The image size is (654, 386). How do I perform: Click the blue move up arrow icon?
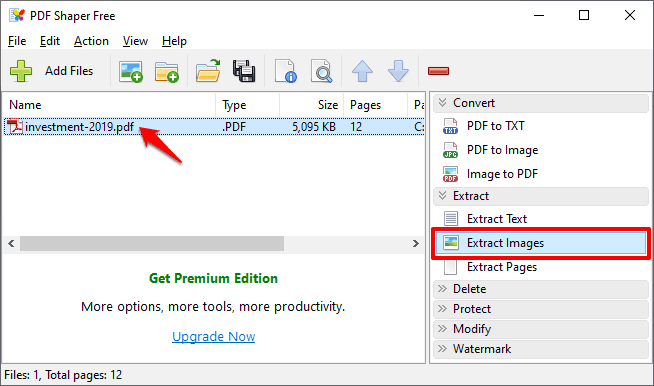pyautogui.click(x=362, y=71)
